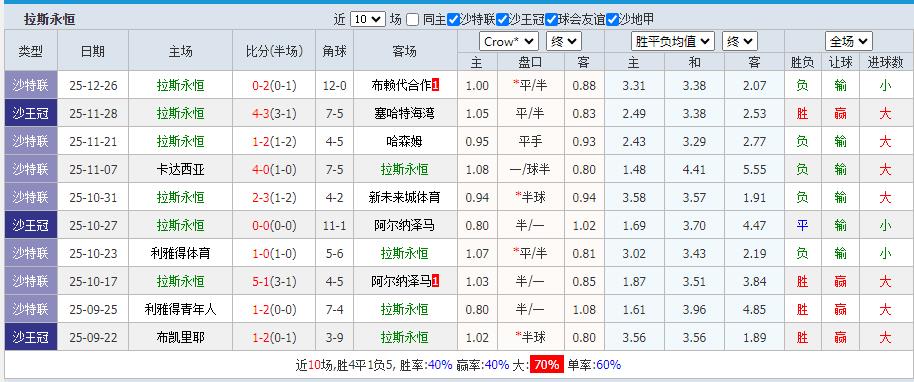Open the recent matches count dropdown showing 10

(x=367, y=19)
